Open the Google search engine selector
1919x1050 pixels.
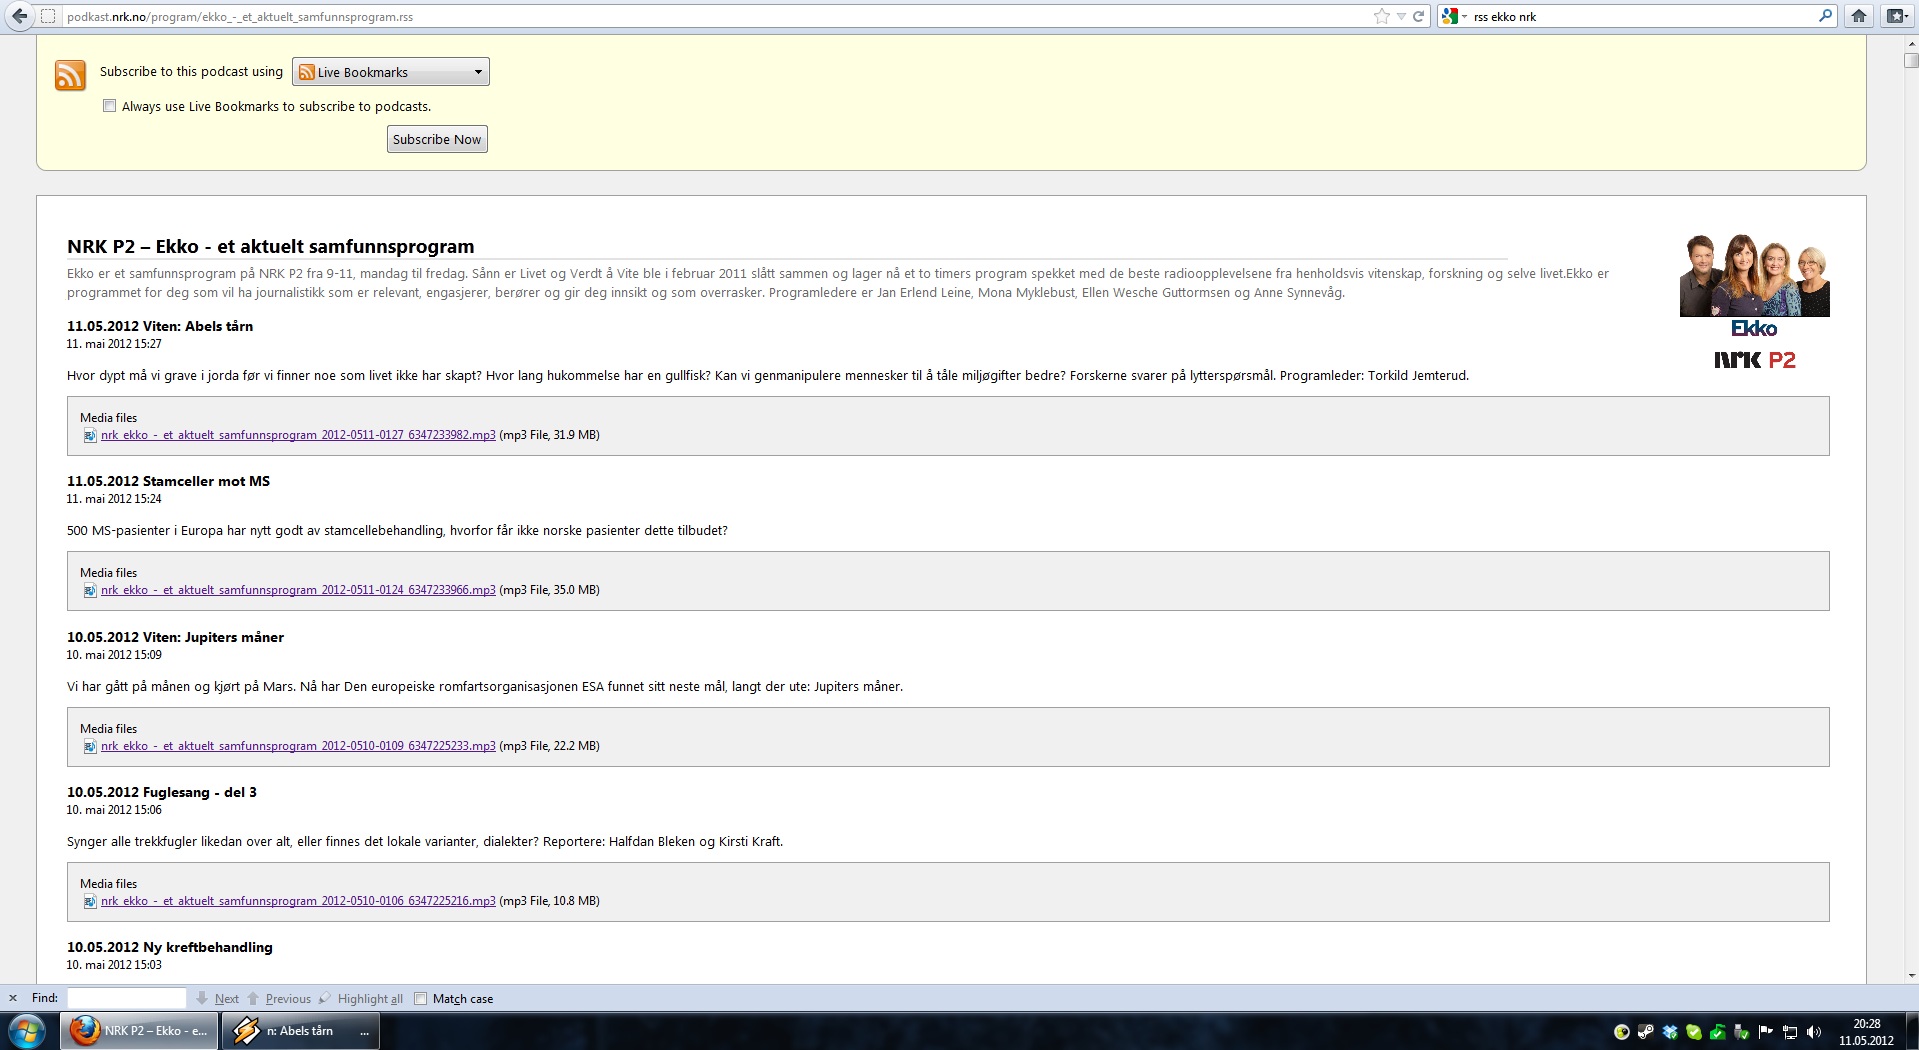[1455, 16]
